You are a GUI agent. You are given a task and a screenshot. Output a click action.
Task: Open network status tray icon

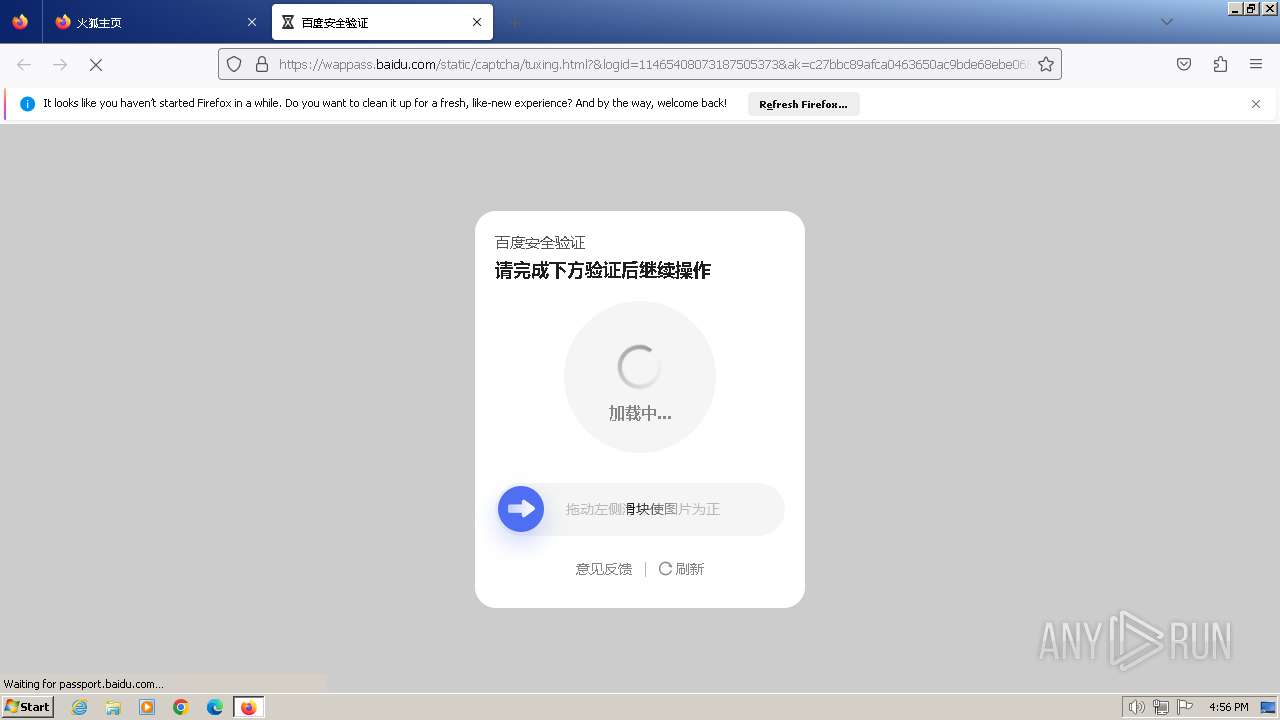(1161, 707)
